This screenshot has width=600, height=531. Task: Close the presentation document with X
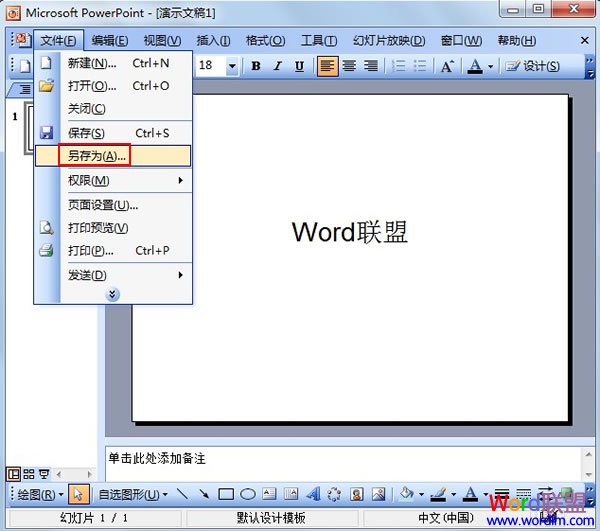point(584,40)
